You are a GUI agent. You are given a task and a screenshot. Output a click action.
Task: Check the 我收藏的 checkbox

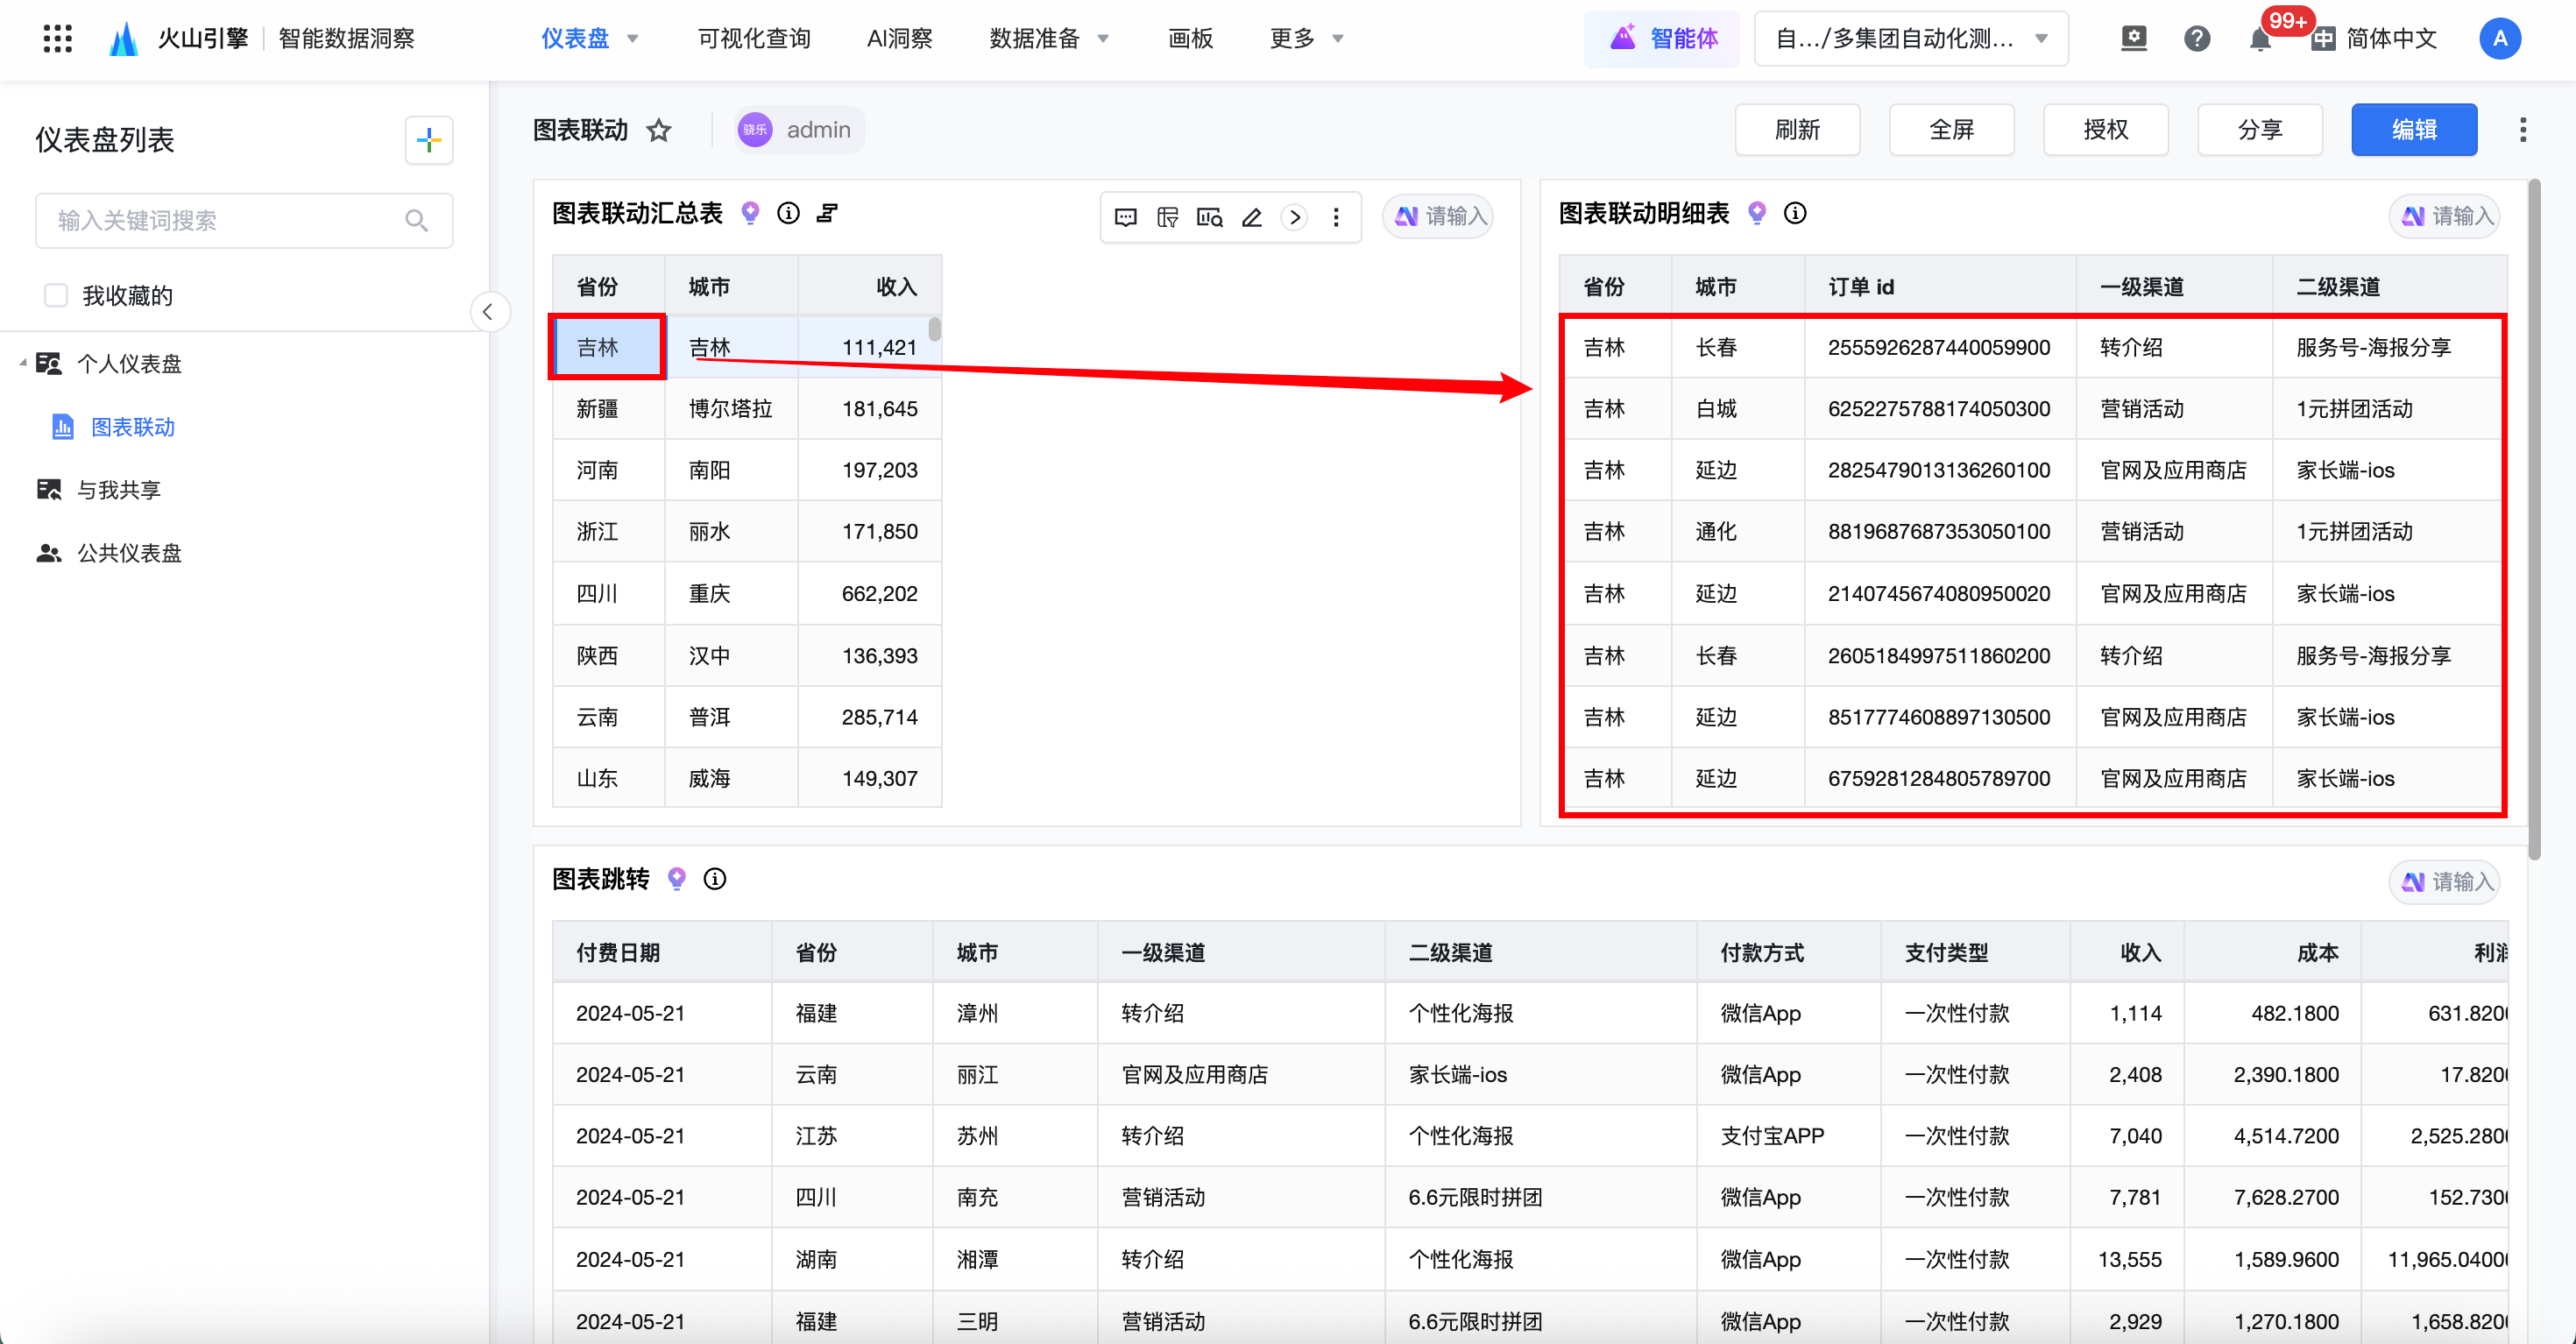click(x=56, y=295)
